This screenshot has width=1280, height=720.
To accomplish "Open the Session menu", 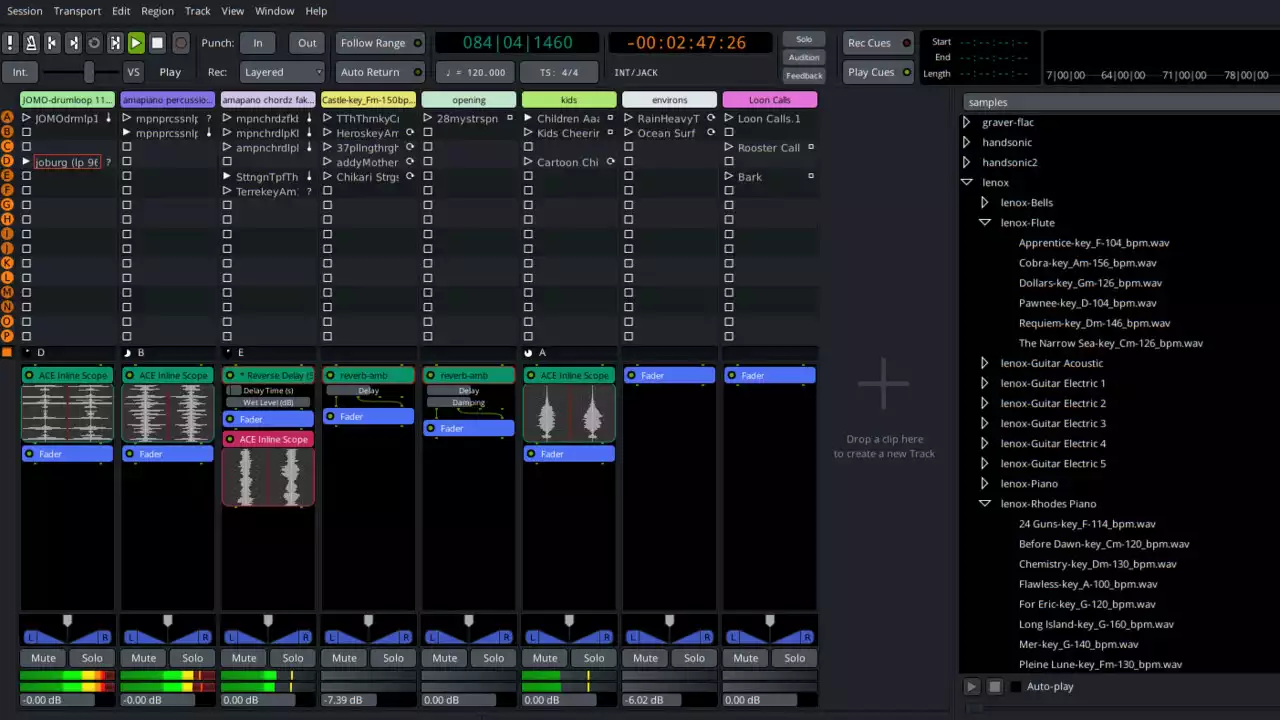I will click(x=24, y=11).
